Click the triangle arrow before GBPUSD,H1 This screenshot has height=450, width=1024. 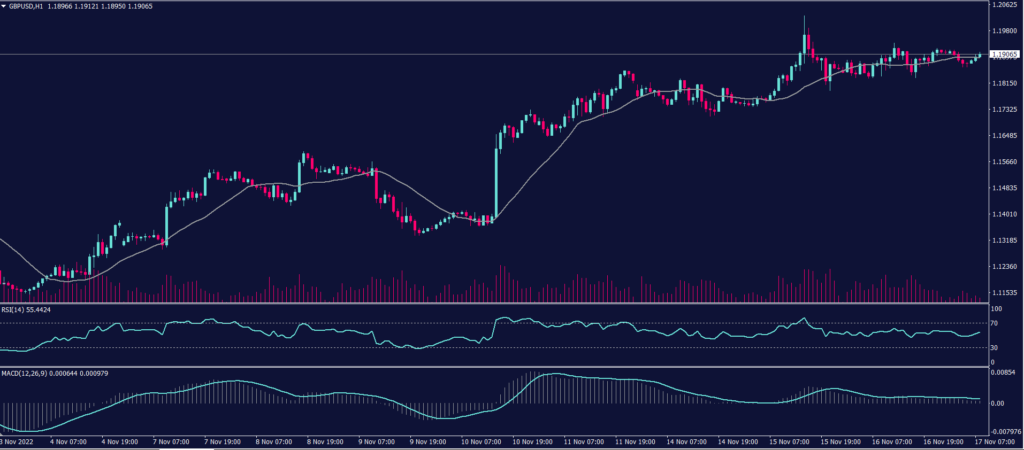tap(4, 5)
